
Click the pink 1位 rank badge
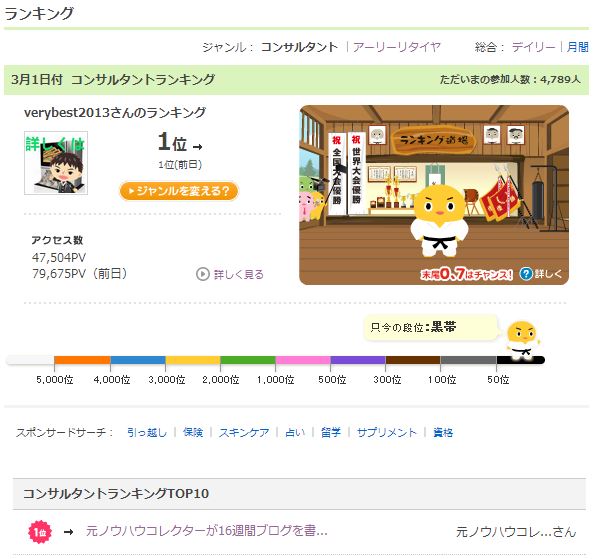(40, 532)
